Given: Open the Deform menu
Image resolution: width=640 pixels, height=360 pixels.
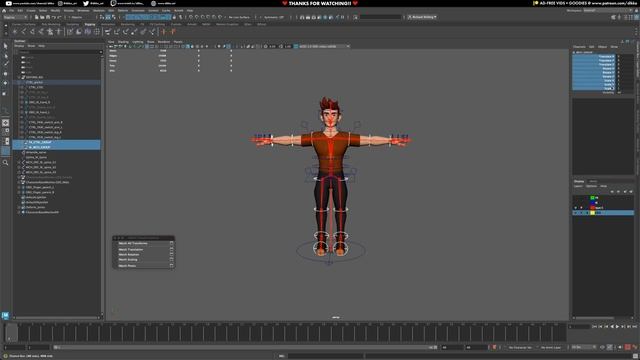Looking at the screenshot, I should coord(123,11).
